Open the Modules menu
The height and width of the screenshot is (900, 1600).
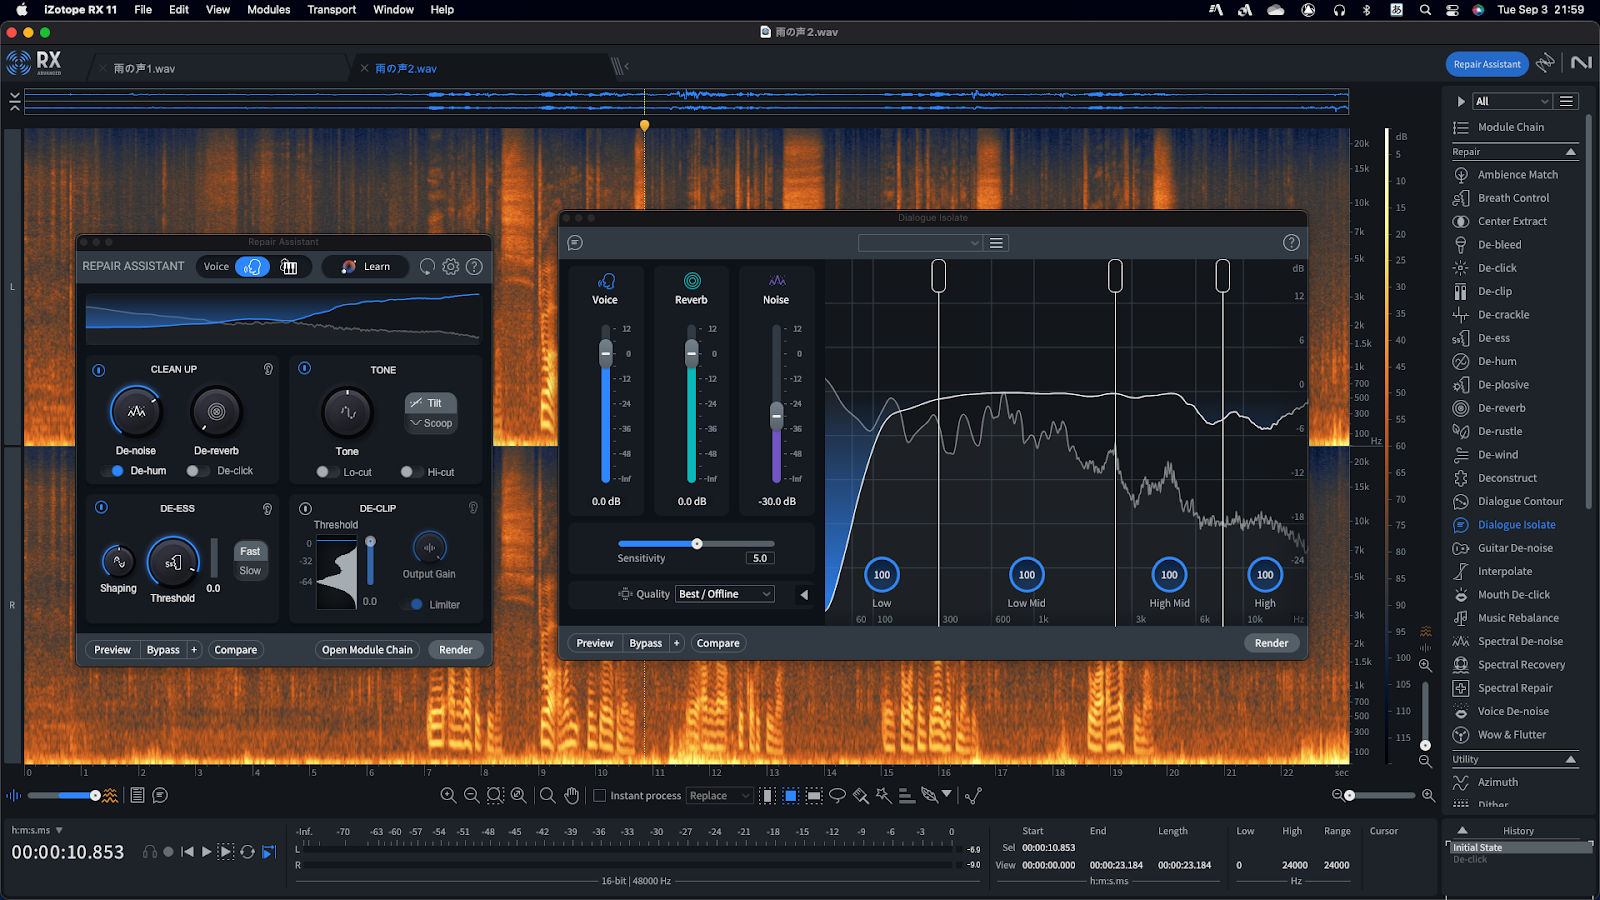pyautogui.click(x=268, y=10)
